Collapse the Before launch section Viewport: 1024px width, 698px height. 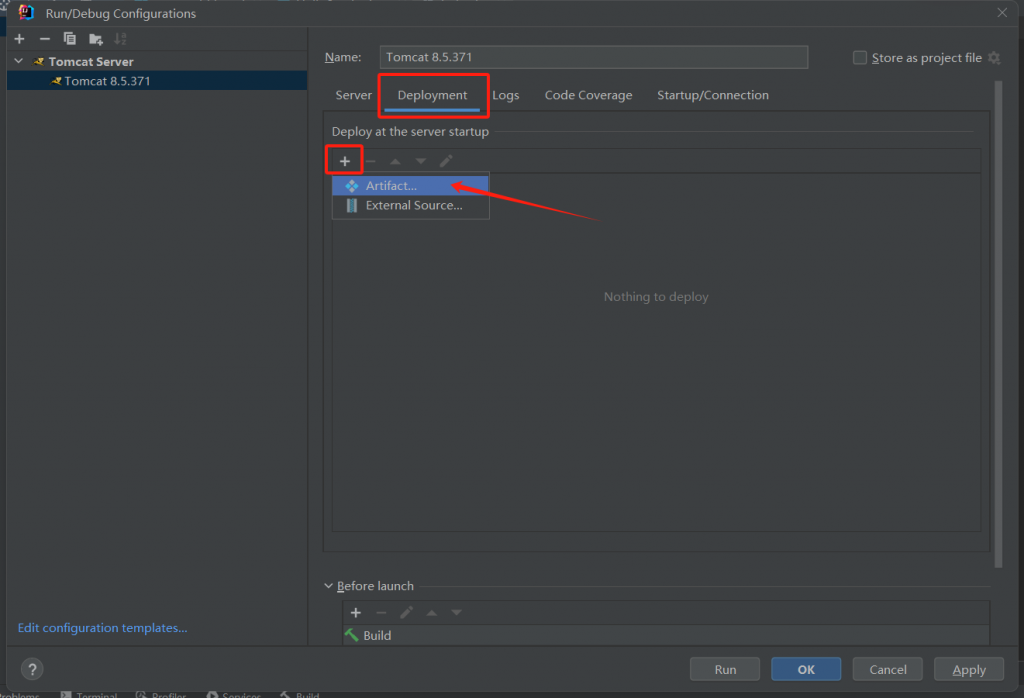pyautogui.click(x=329, y=586)
